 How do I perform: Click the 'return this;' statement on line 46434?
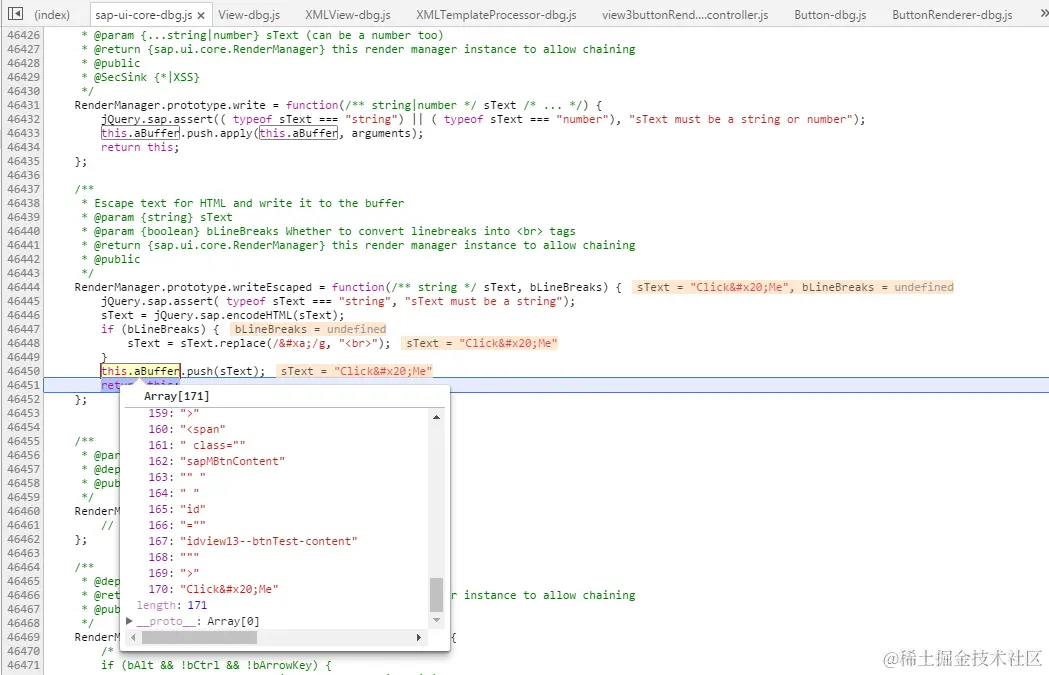140,147
